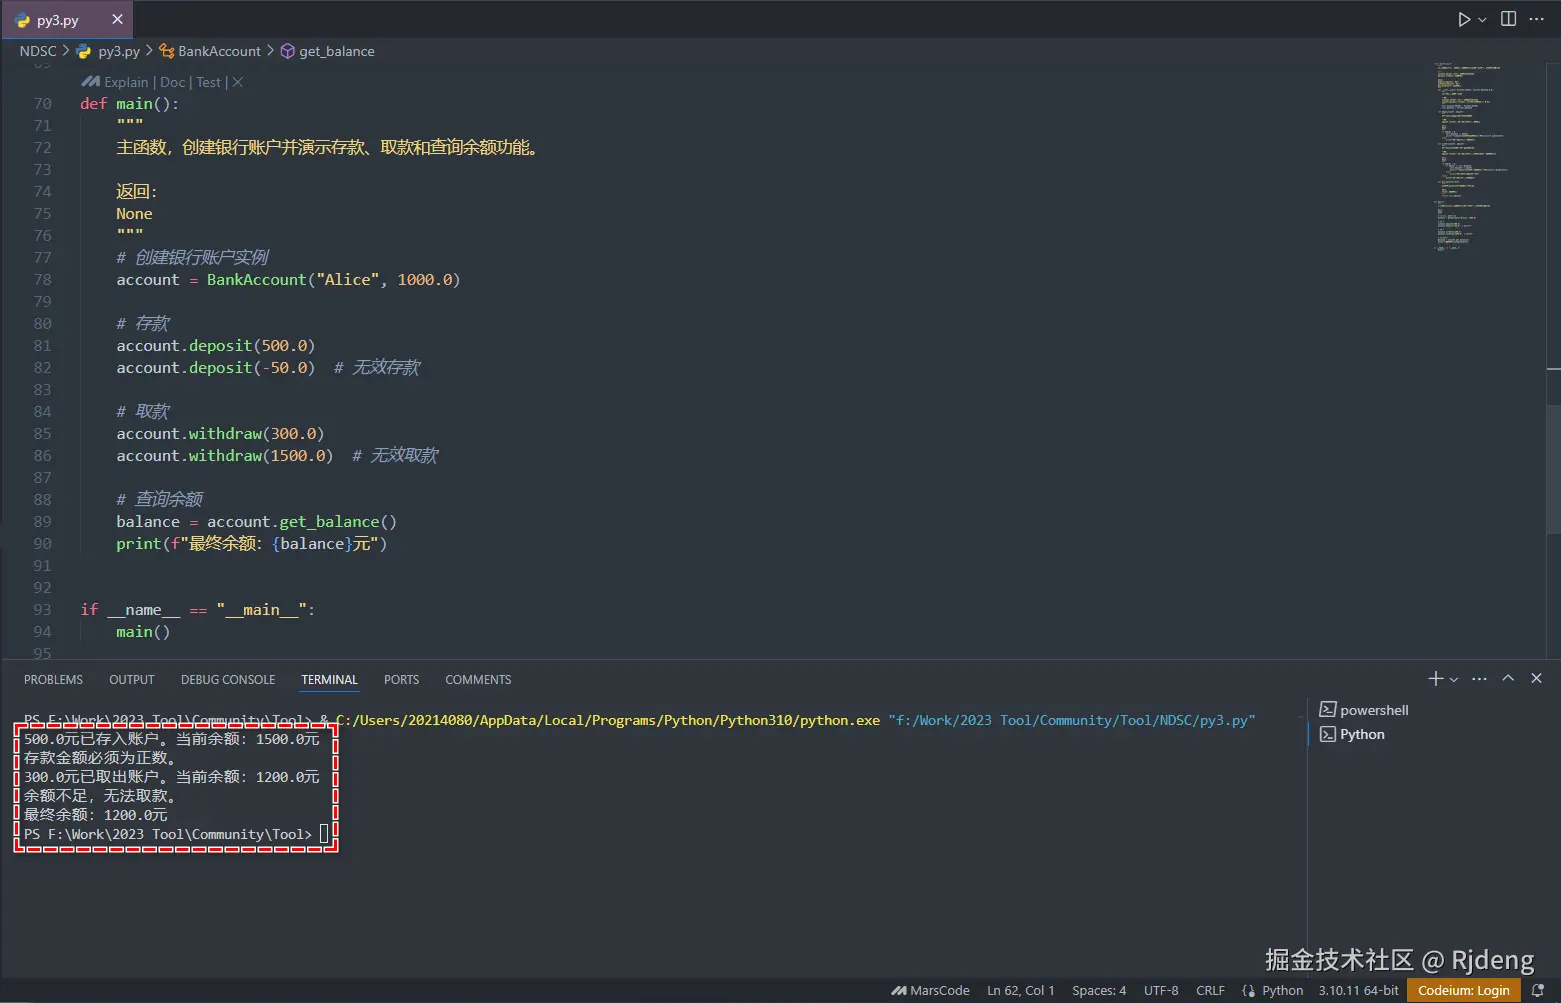The image size is (1561, 1003).
Task: Click the language mode braces icon
Action: (1248, 990)
